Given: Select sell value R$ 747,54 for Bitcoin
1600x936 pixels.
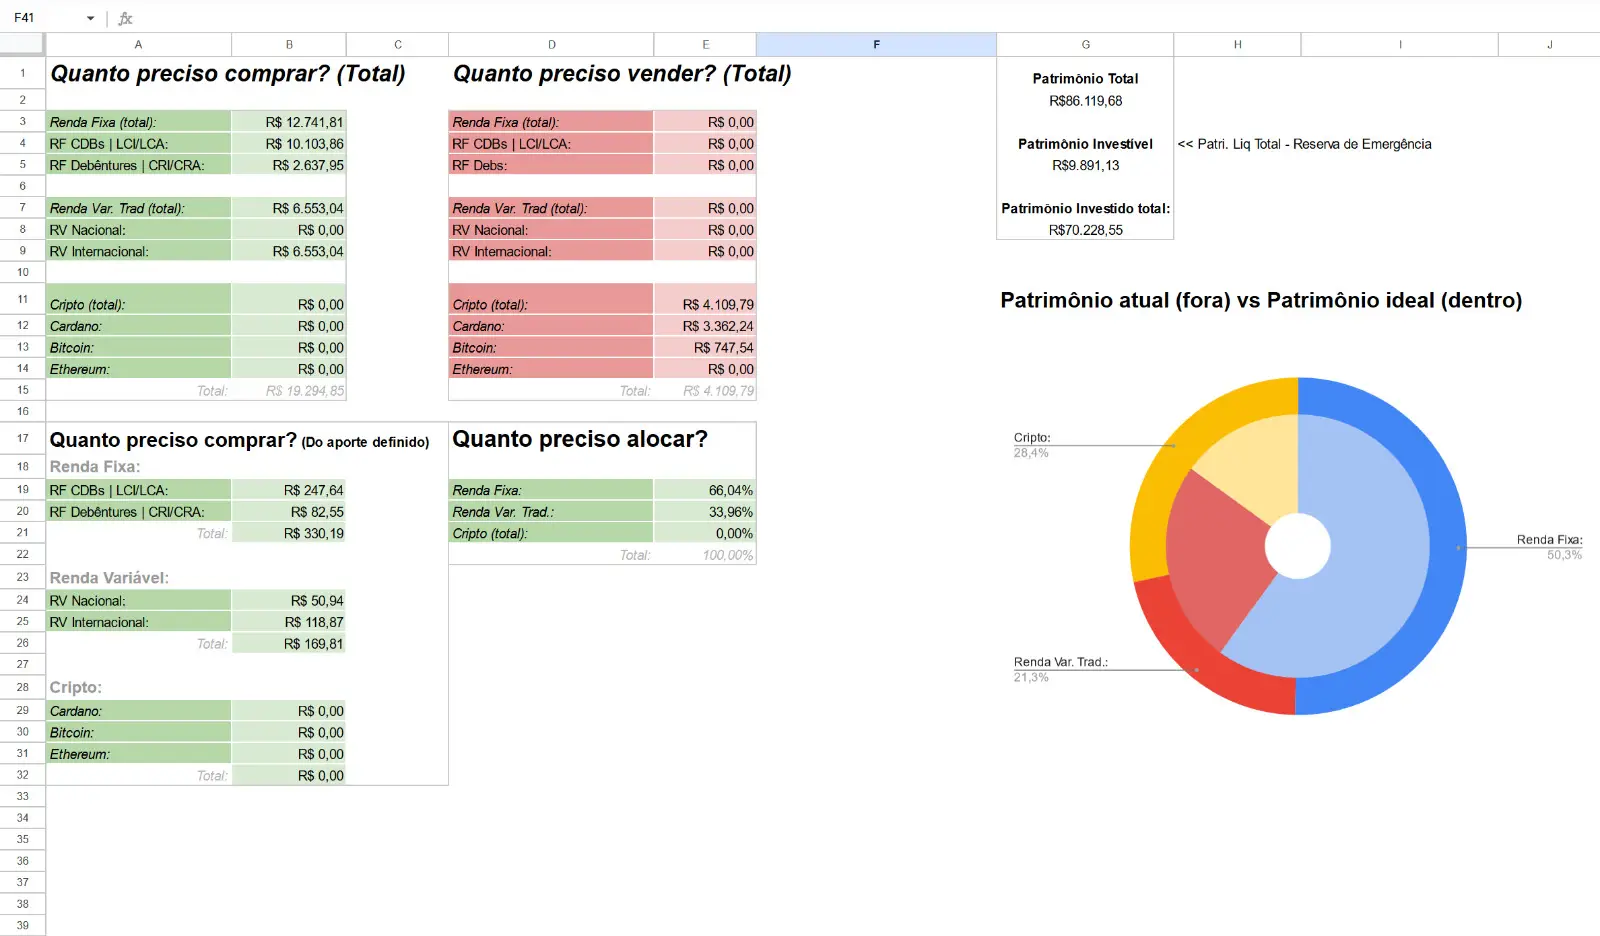Looking at the screenshot, I should [705, 348].
